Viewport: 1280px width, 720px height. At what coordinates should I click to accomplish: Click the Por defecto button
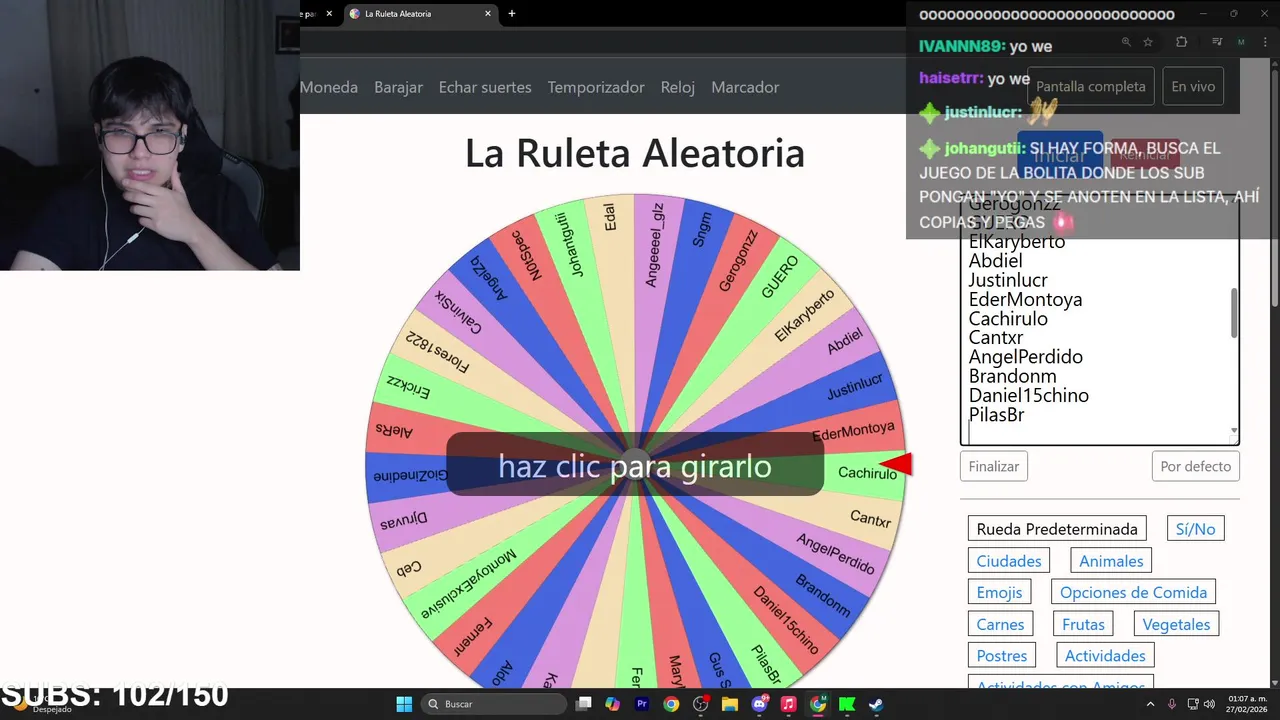click(1196, 466)
